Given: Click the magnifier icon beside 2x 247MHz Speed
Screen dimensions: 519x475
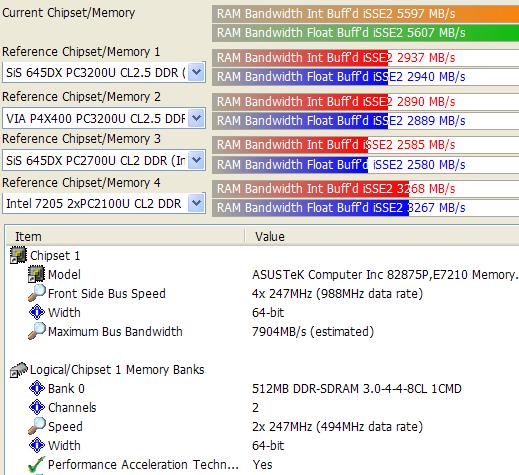Looking at the screenshot, I should point(36,426).
